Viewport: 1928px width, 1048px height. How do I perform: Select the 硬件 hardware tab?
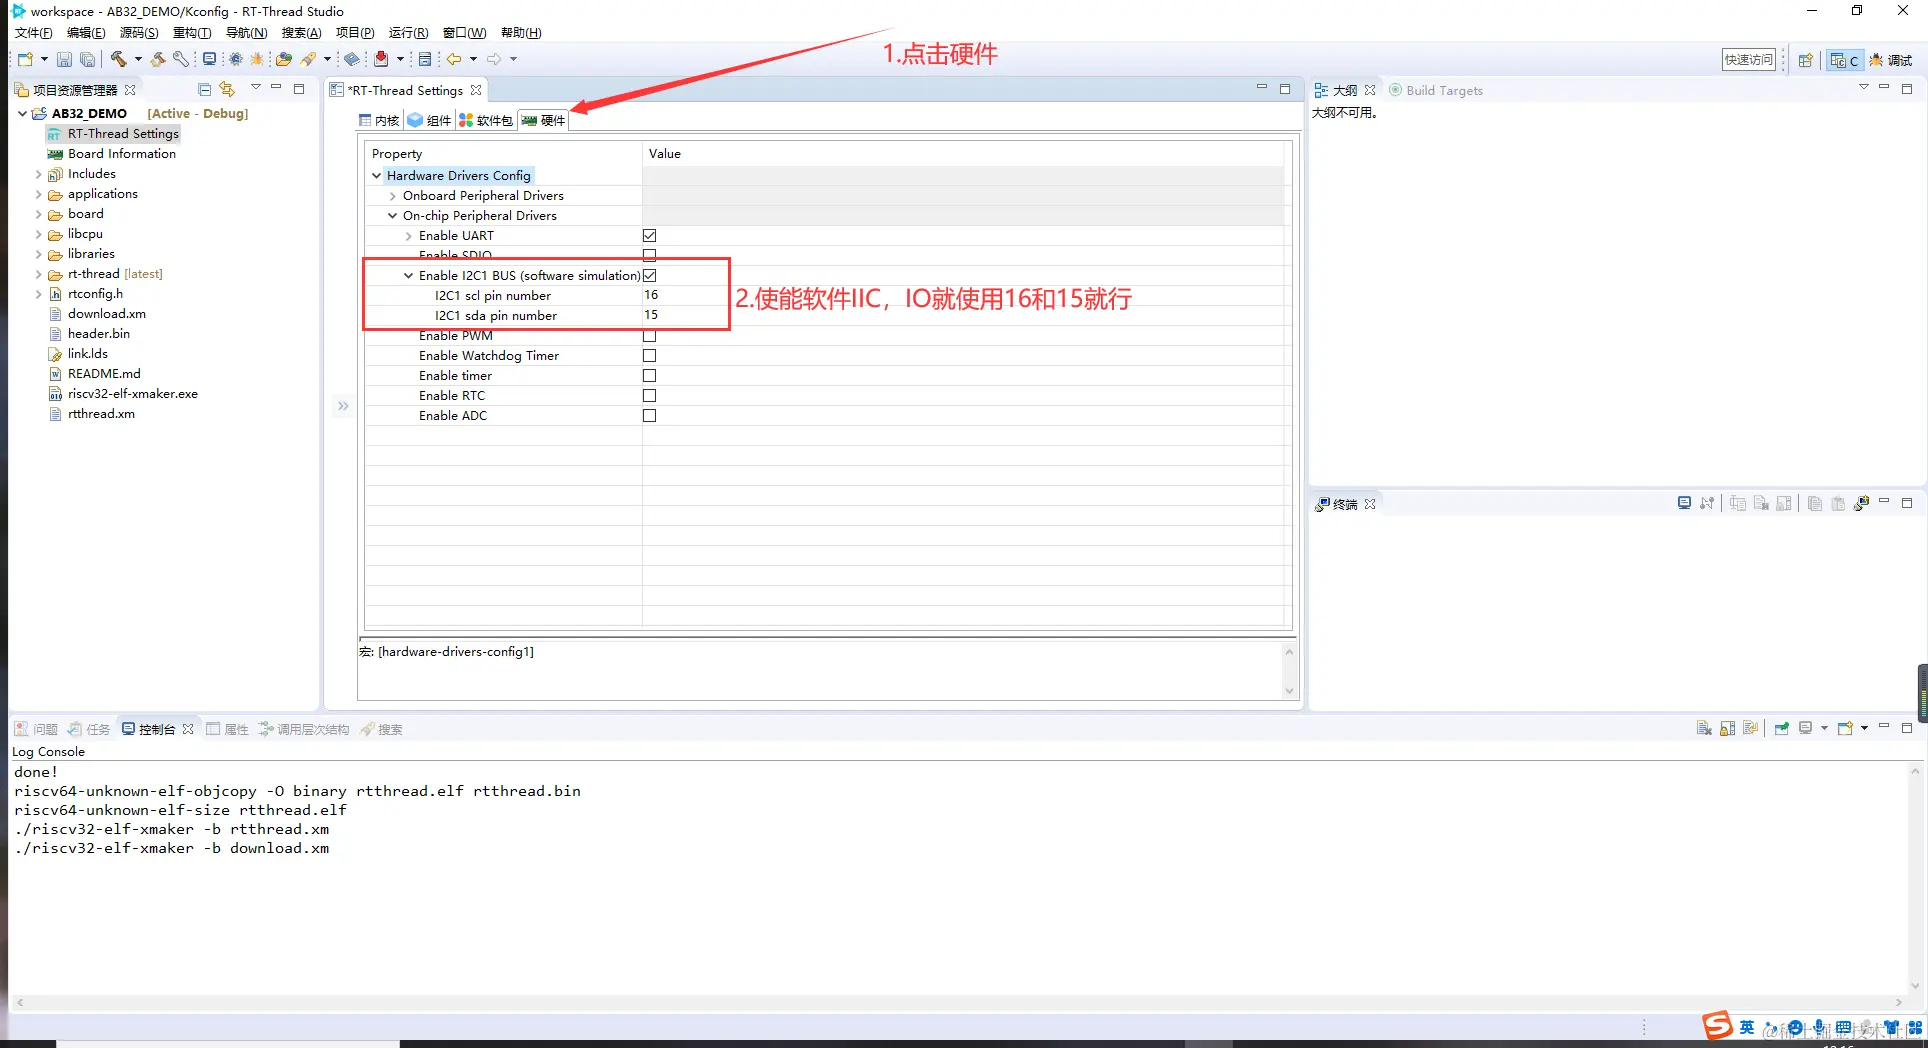(544, 120)
